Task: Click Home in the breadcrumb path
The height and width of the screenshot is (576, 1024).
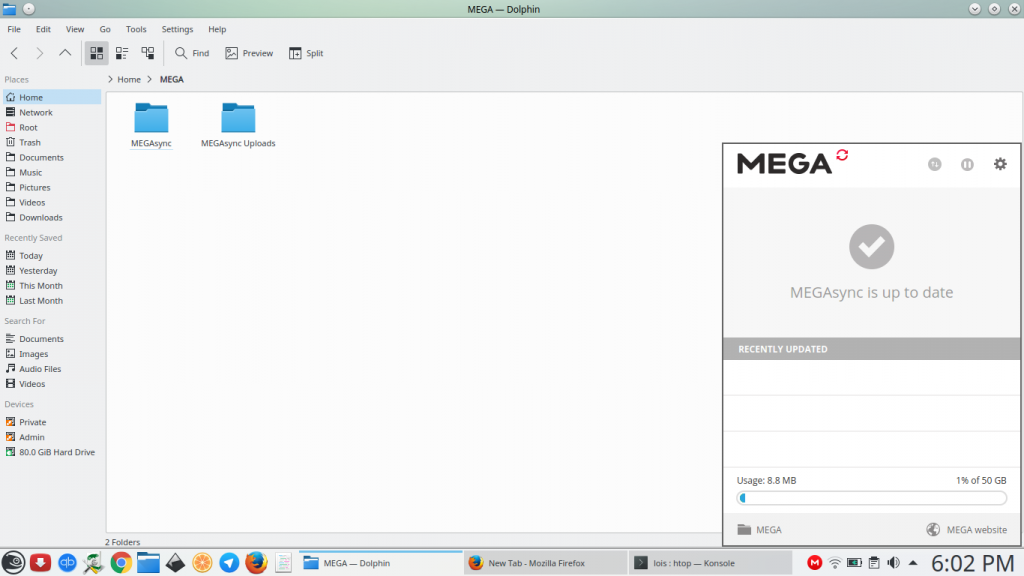Action: [129, 79]
